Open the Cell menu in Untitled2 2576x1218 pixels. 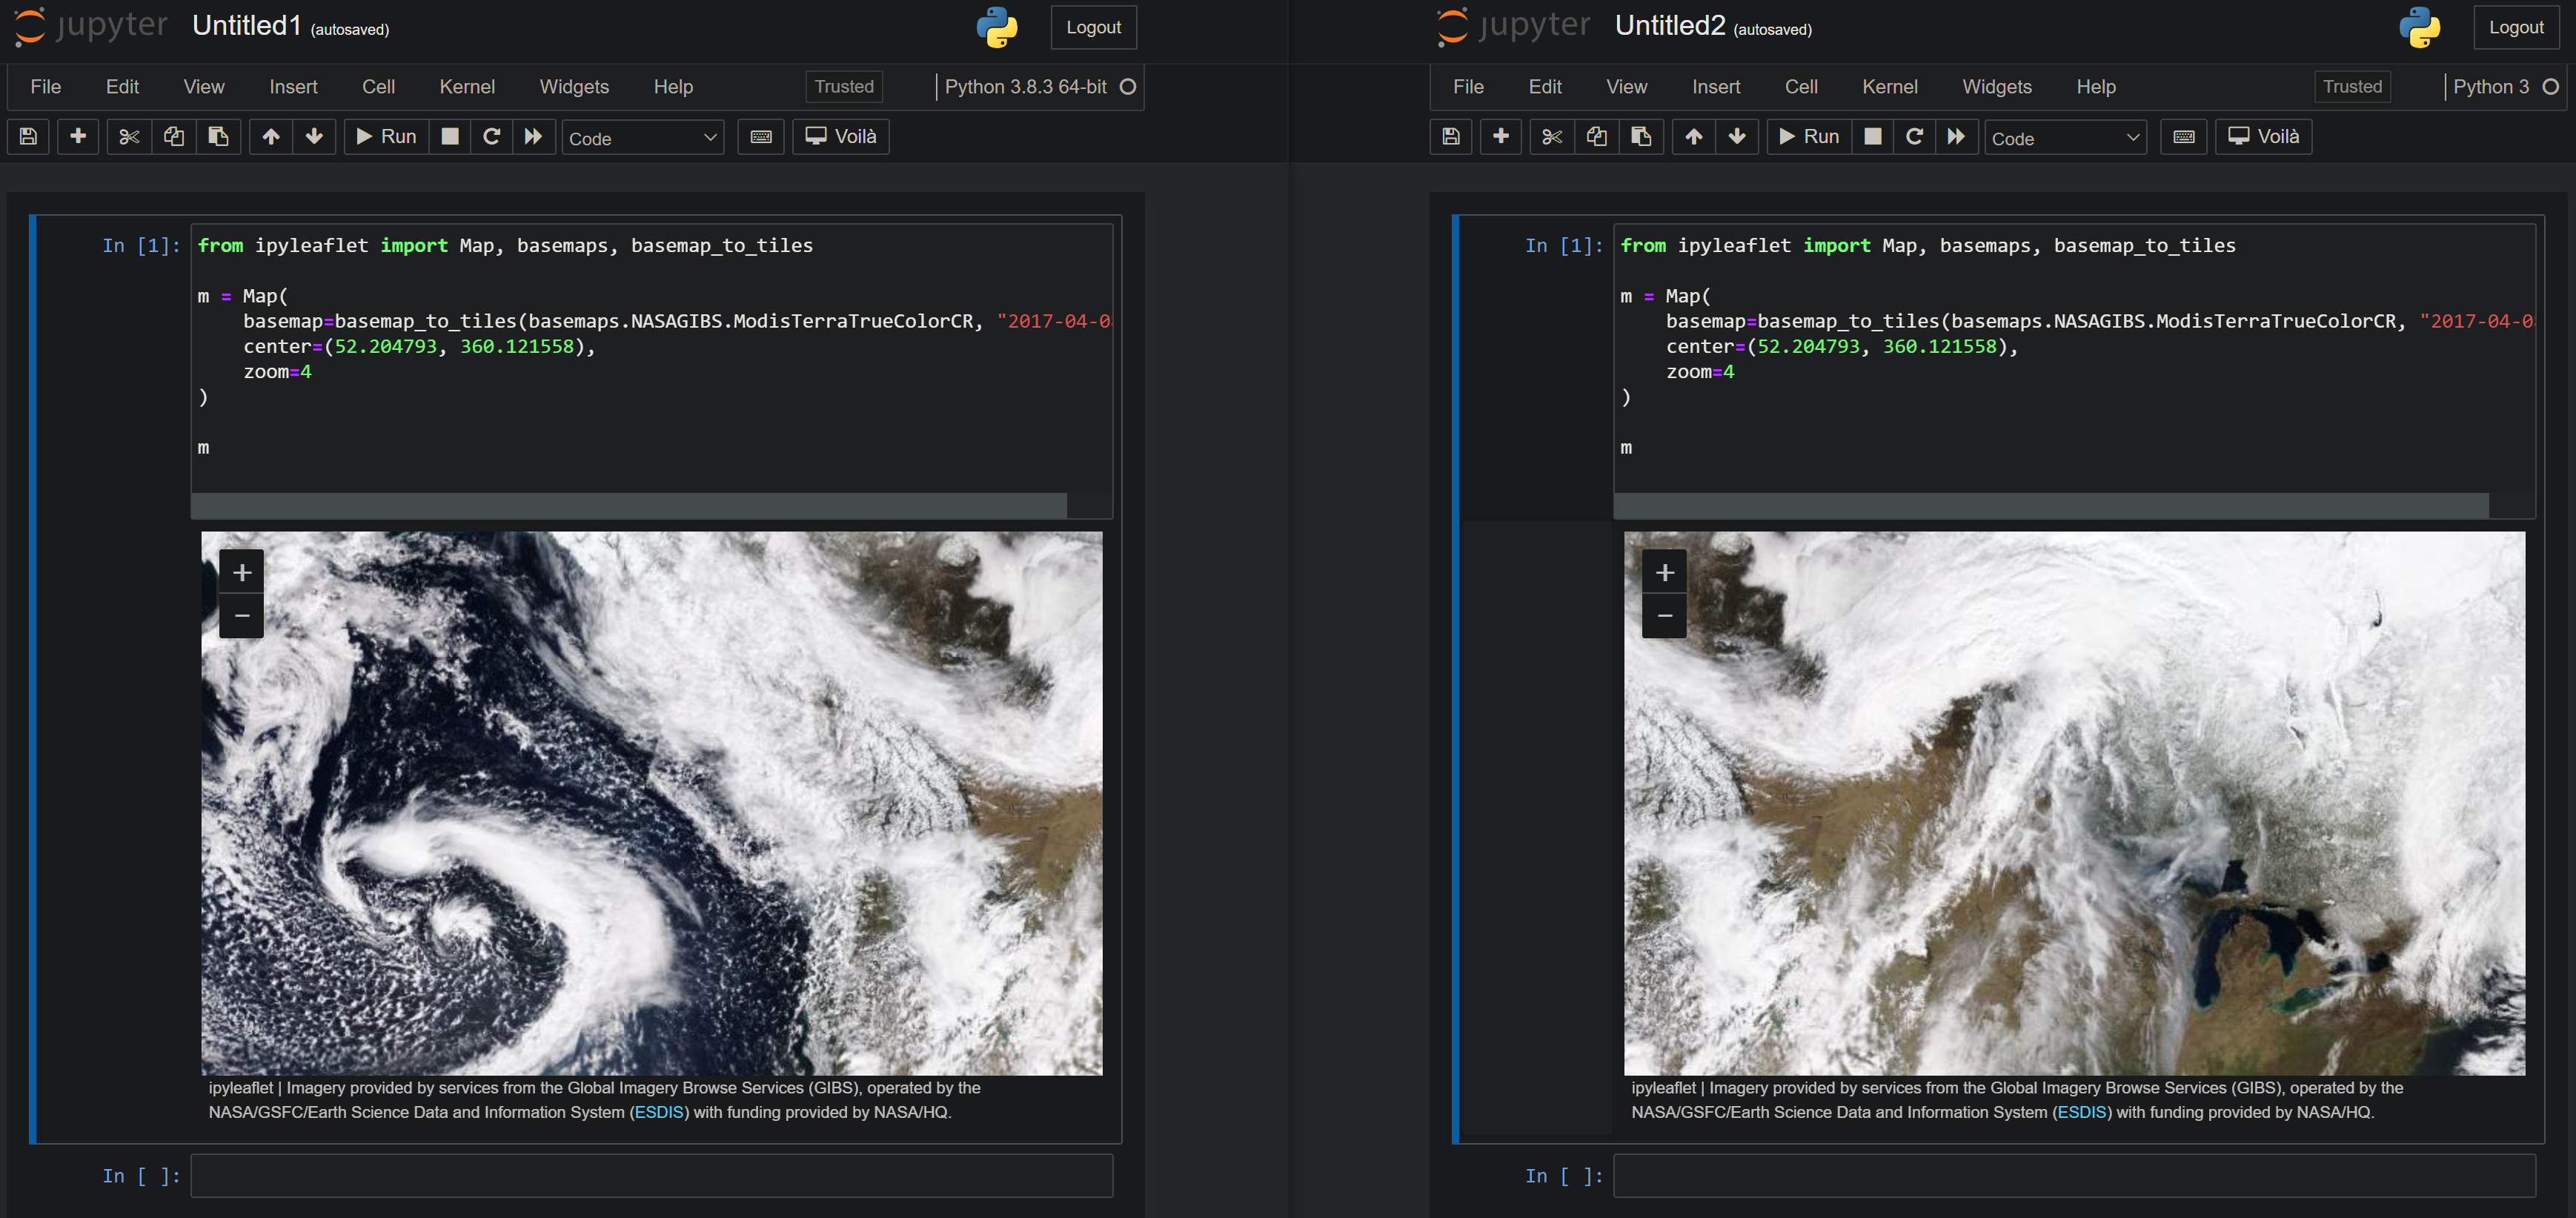1801,87
